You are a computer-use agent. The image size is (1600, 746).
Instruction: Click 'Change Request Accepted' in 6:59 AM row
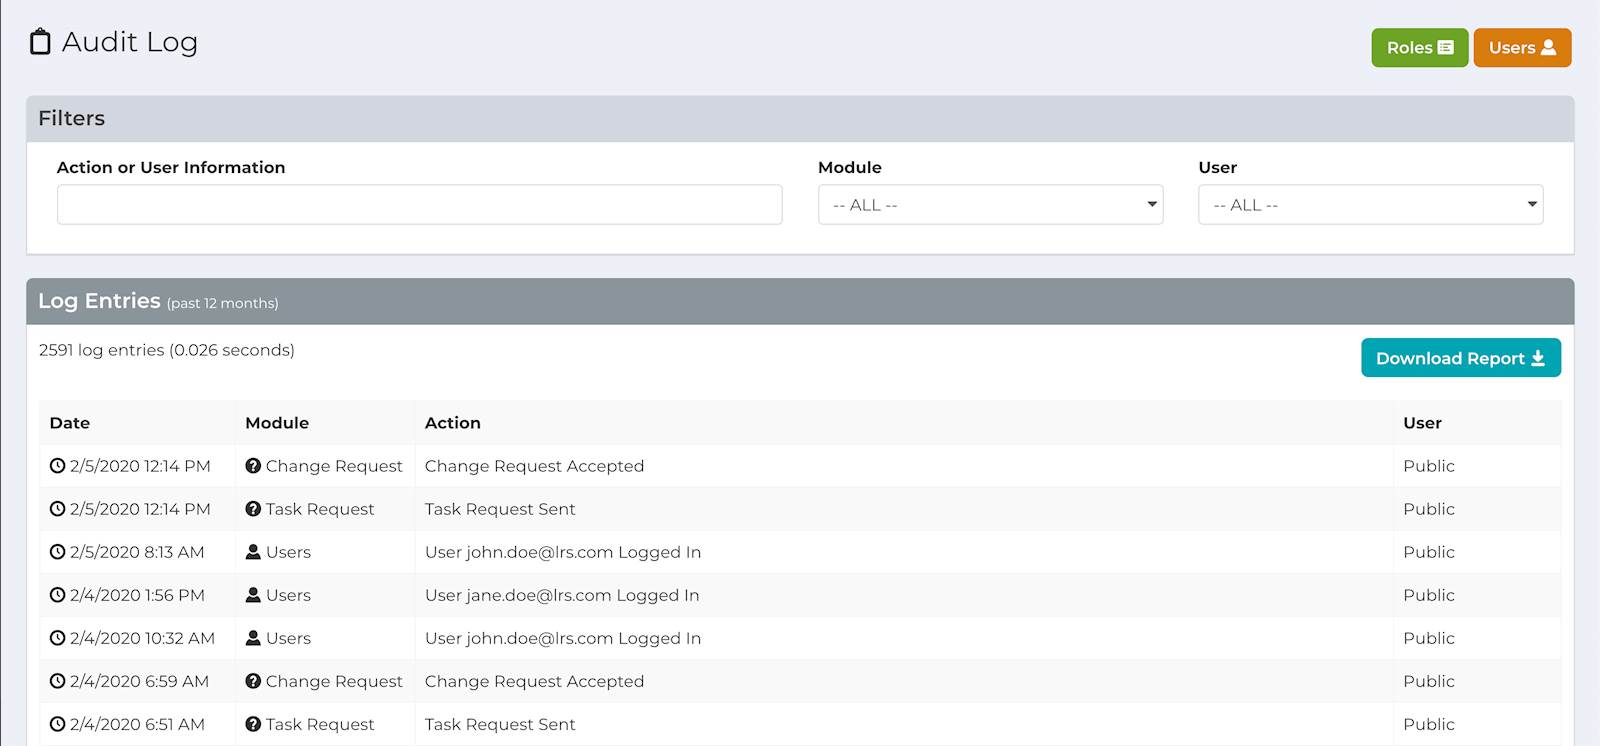tap(534, 681)
